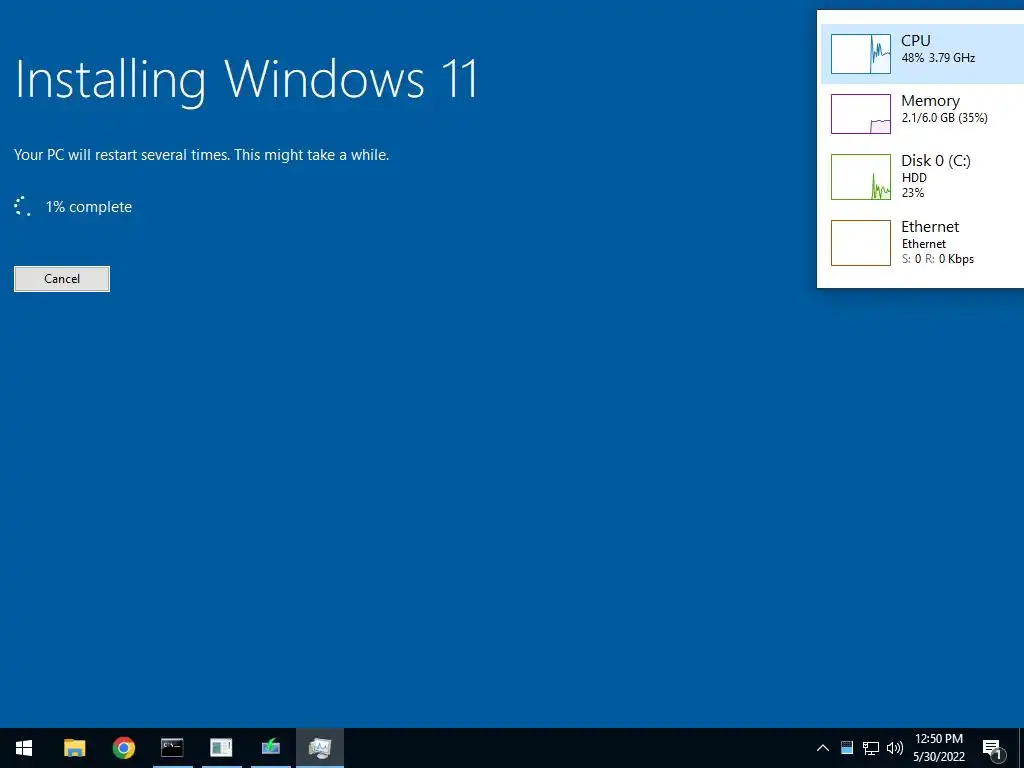Click the 'Your PC will restart several times' message
Image resolution: width=1024 pixels, height=768 pixels.
click(x=201, y=155)
